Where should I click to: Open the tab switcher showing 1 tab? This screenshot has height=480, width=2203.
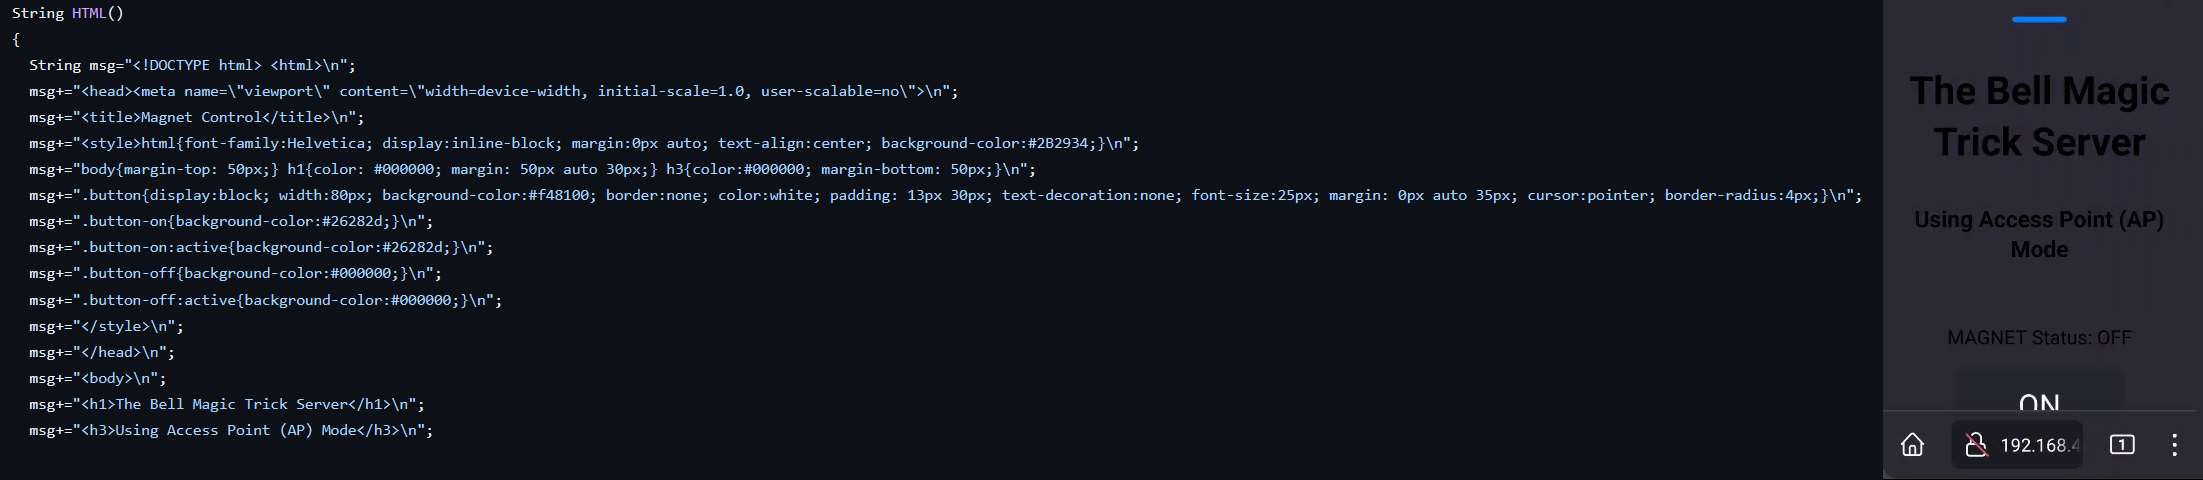pos(2122,445)
